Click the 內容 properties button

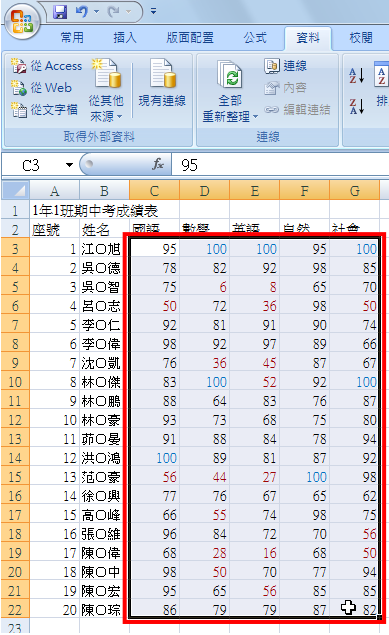coord(286,87)
